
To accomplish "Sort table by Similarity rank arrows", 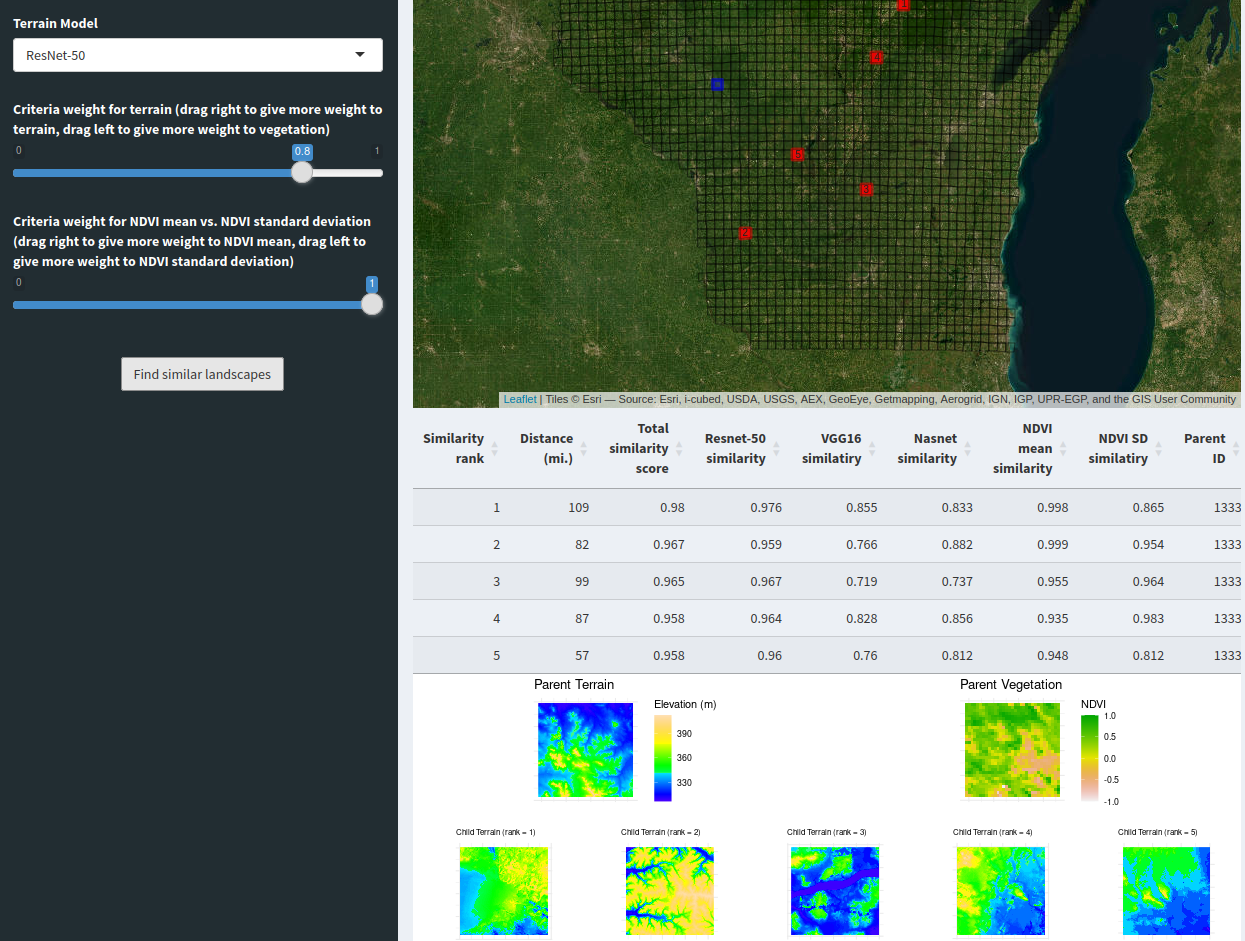I will click(494, 449).
